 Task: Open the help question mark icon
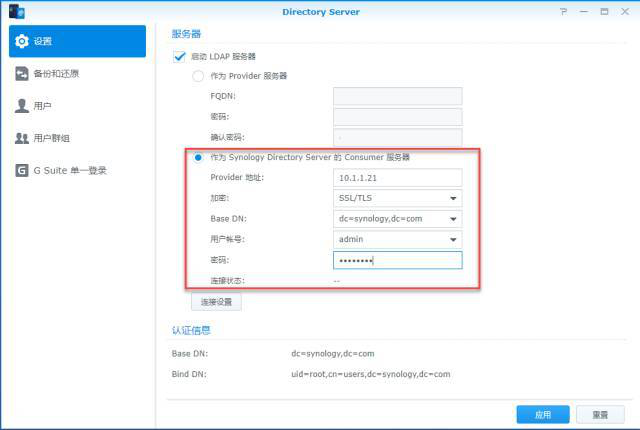pos(564,12)
